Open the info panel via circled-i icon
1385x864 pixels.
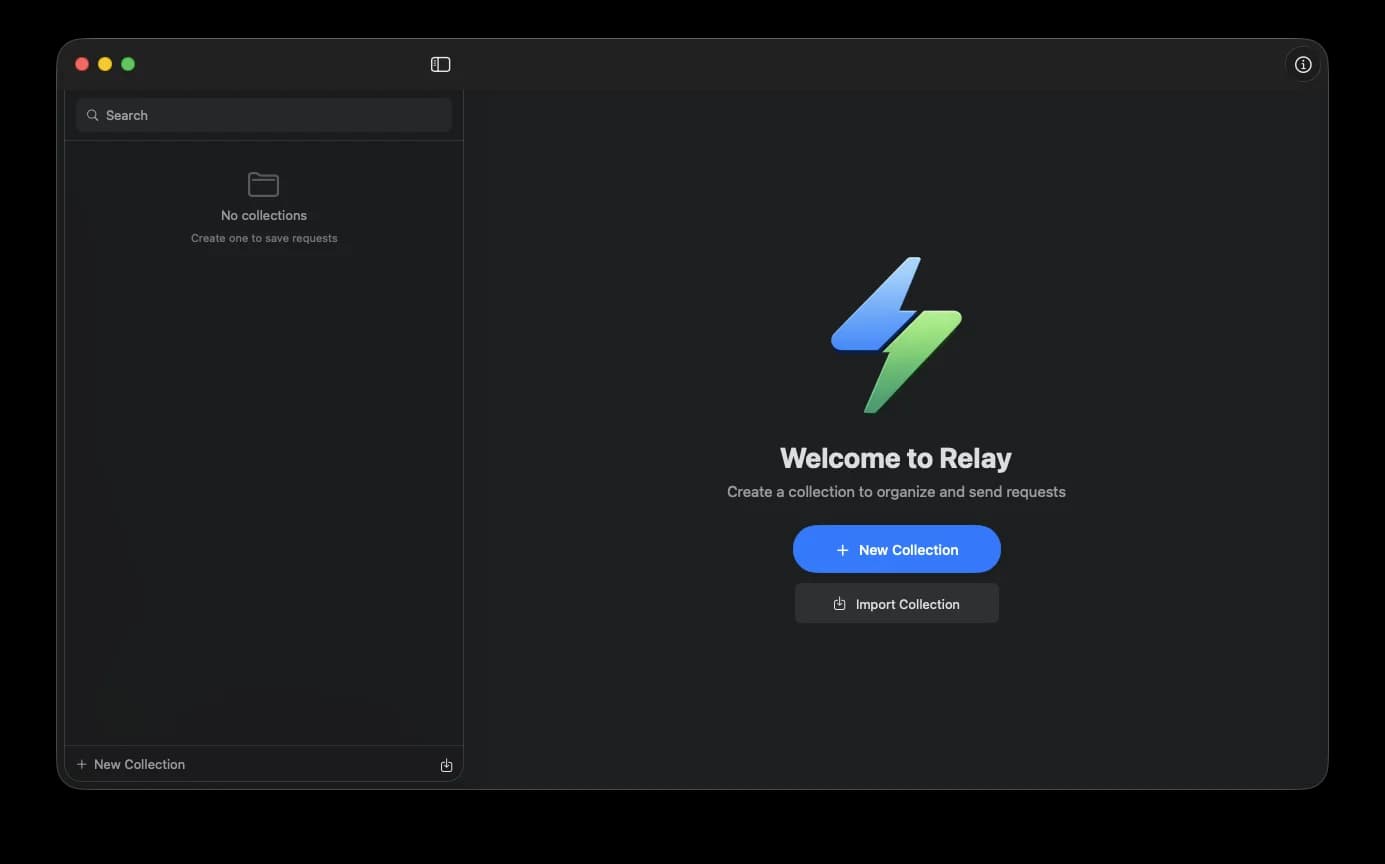click(x=1302, y=64)
